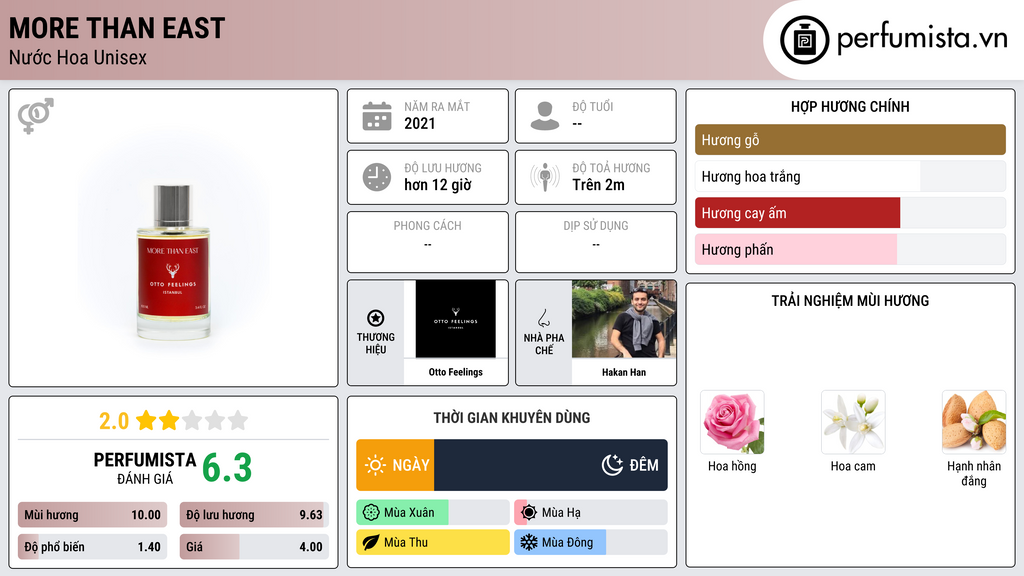1024x576 pixels.
Task: Click the 6.3 Perfumista score
Action: tap(227, 468)
